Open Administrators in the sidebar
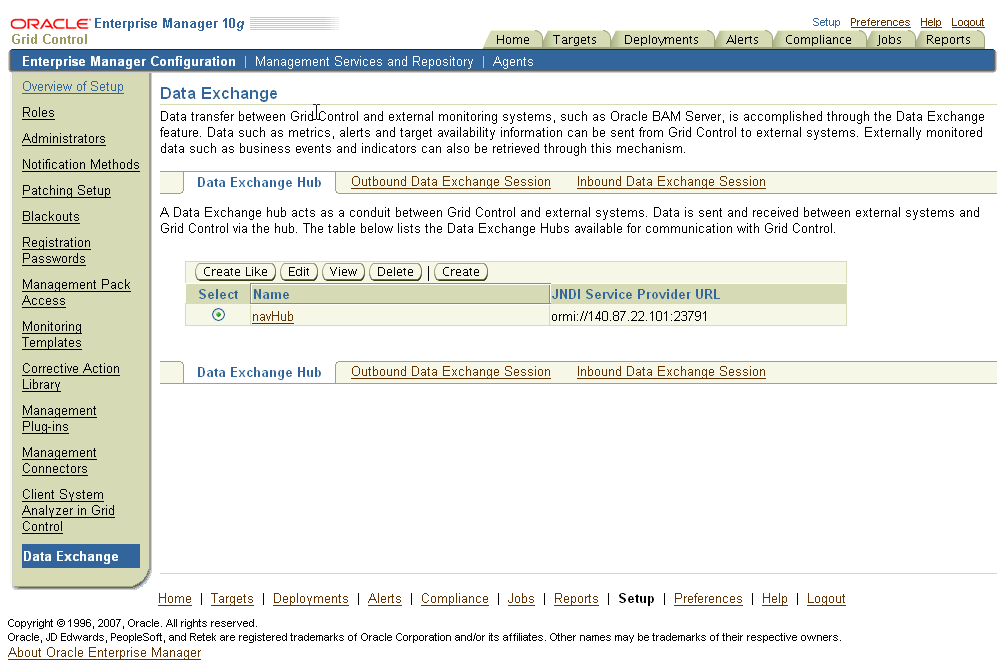The width and height of the screenshot is (1005, 668). [x=63, y=138]
